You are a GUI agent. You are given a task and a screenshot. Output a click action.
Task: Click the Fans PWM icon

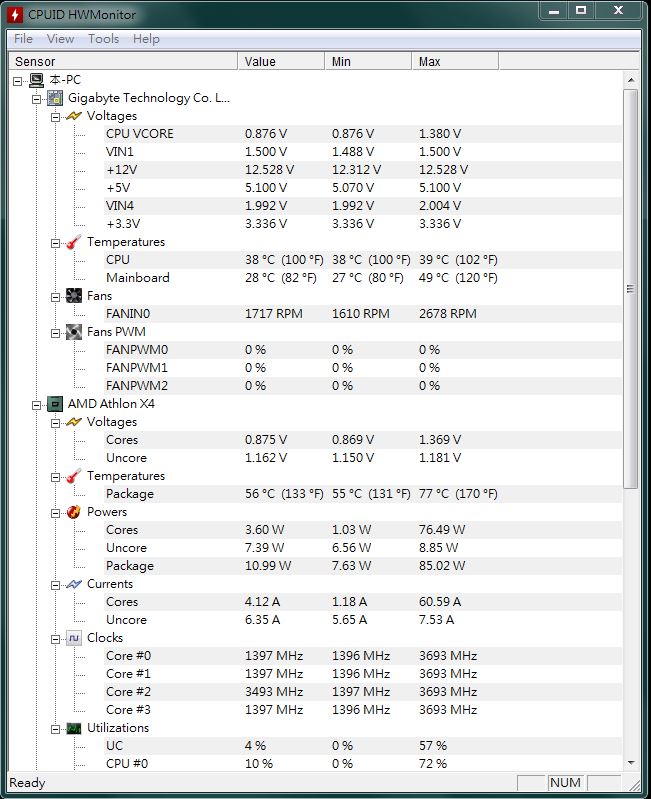74,332
